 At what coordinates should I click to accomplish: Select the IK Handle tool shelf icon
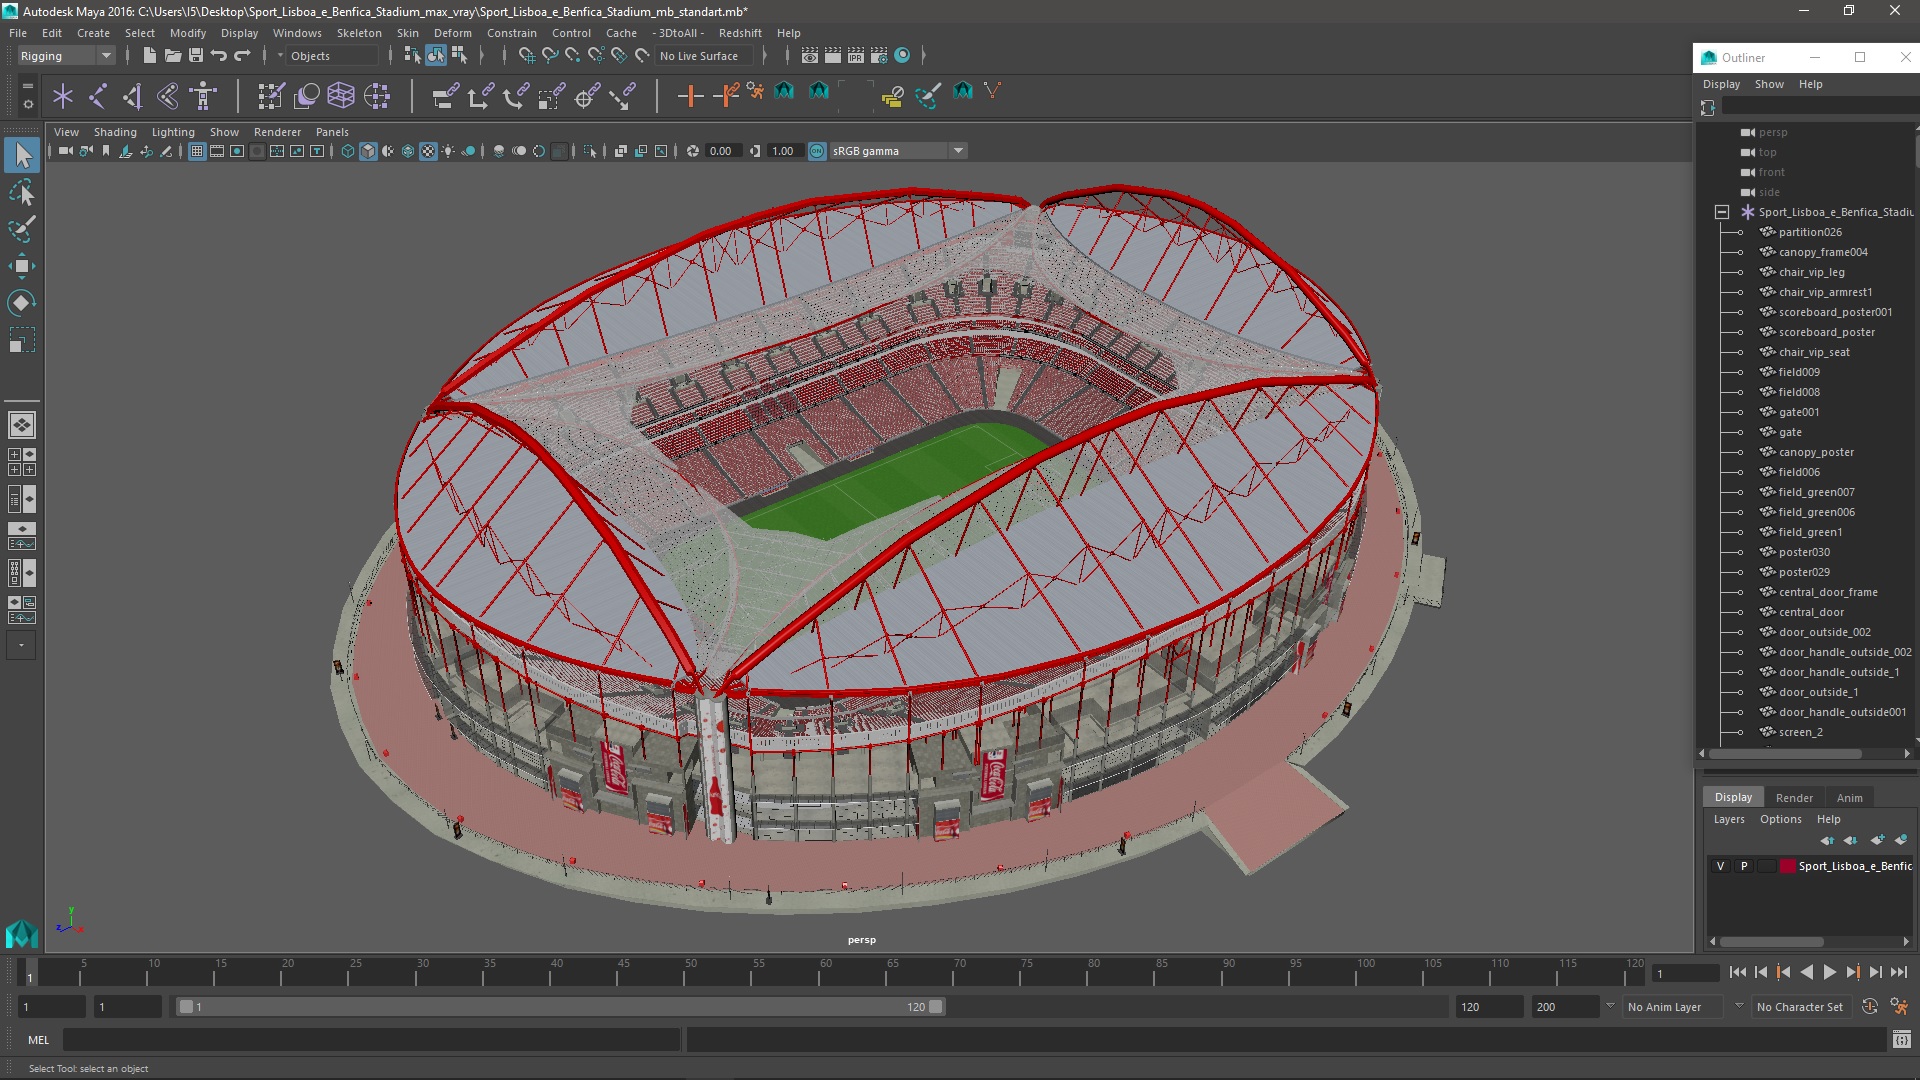[133, 96]
